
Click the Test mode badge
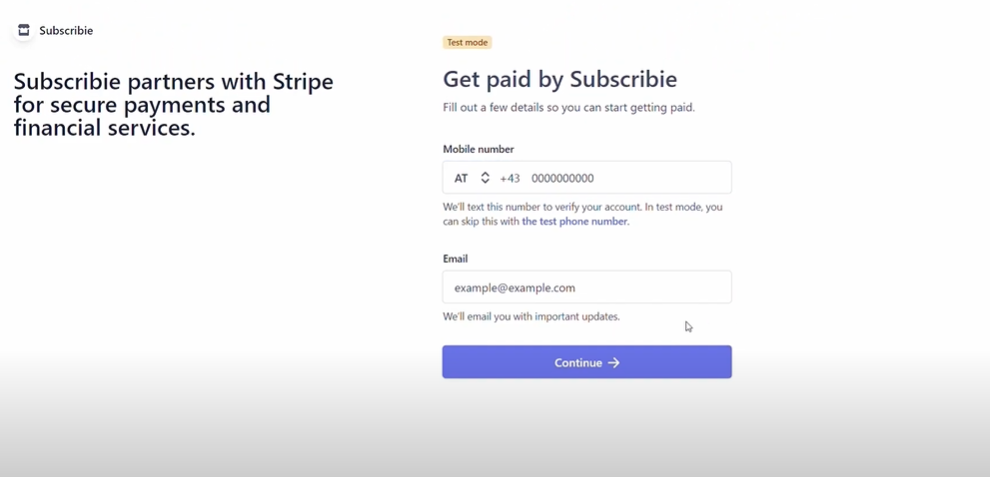(467, 42)
